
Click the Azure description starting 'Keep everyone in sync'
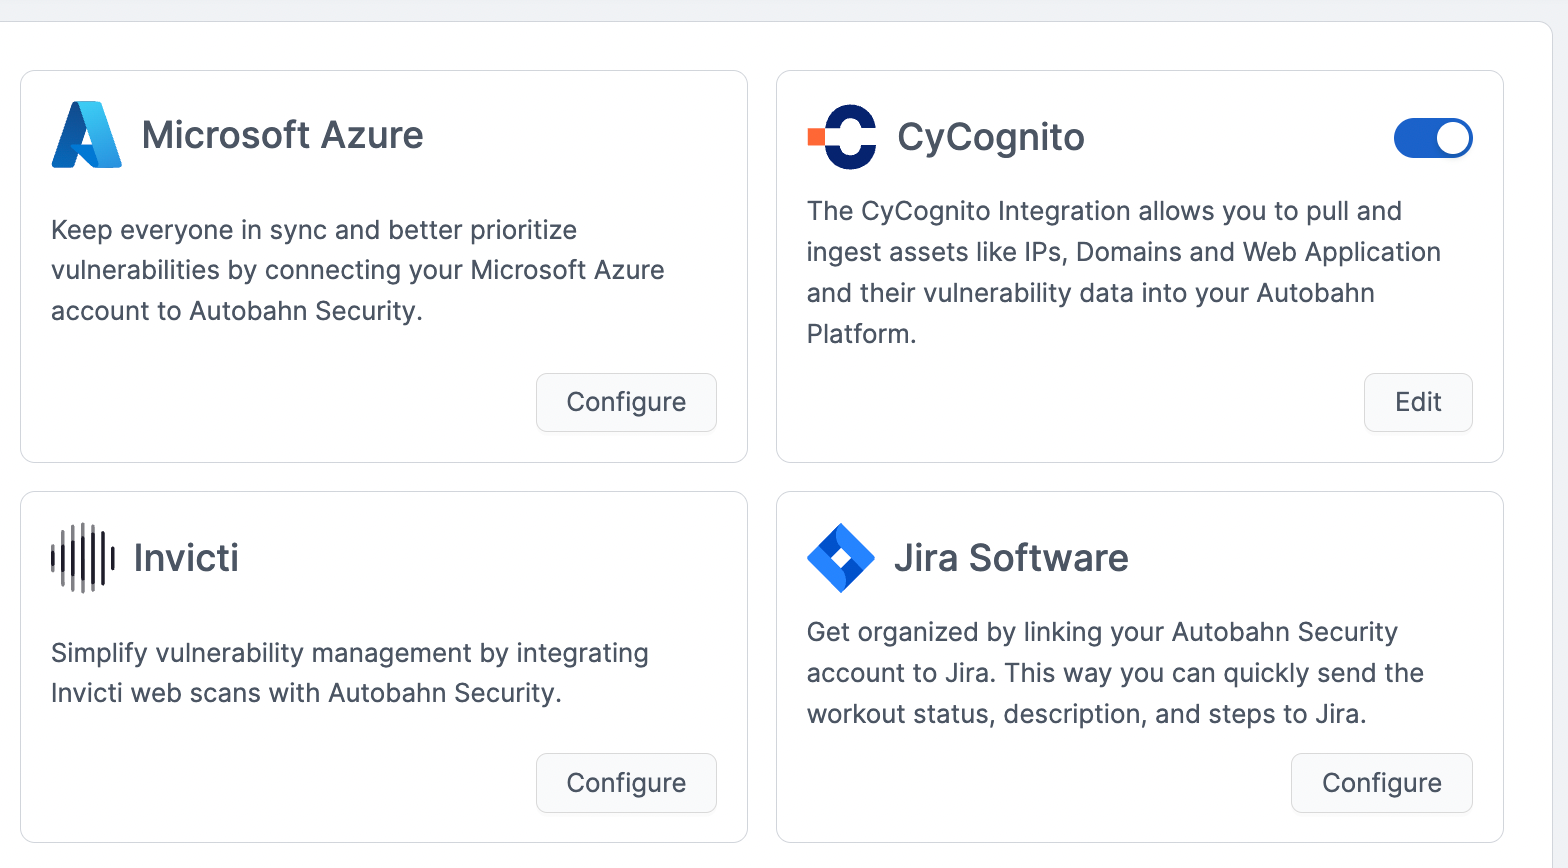tap(358, 270)
